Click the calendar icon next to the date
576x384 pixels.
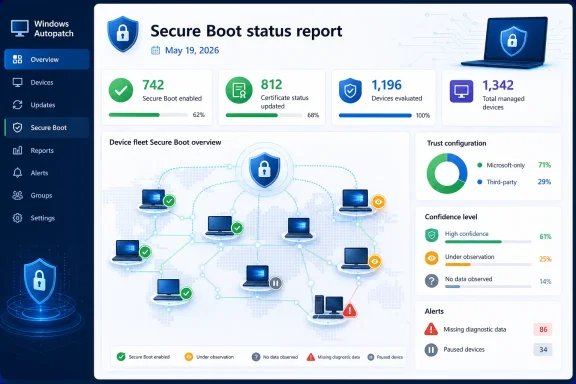tap(155, 50)
